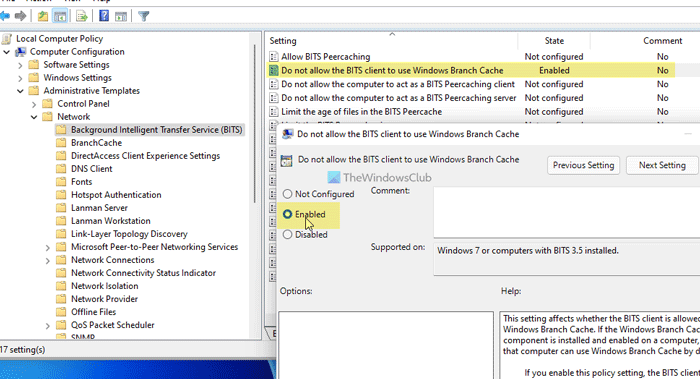Image resolution: width=700 pixels, height=379 pixels.
Task: Select 'Do not allow the computer to act as a BITS Peercaching server'
Action: tap(399, 98)
